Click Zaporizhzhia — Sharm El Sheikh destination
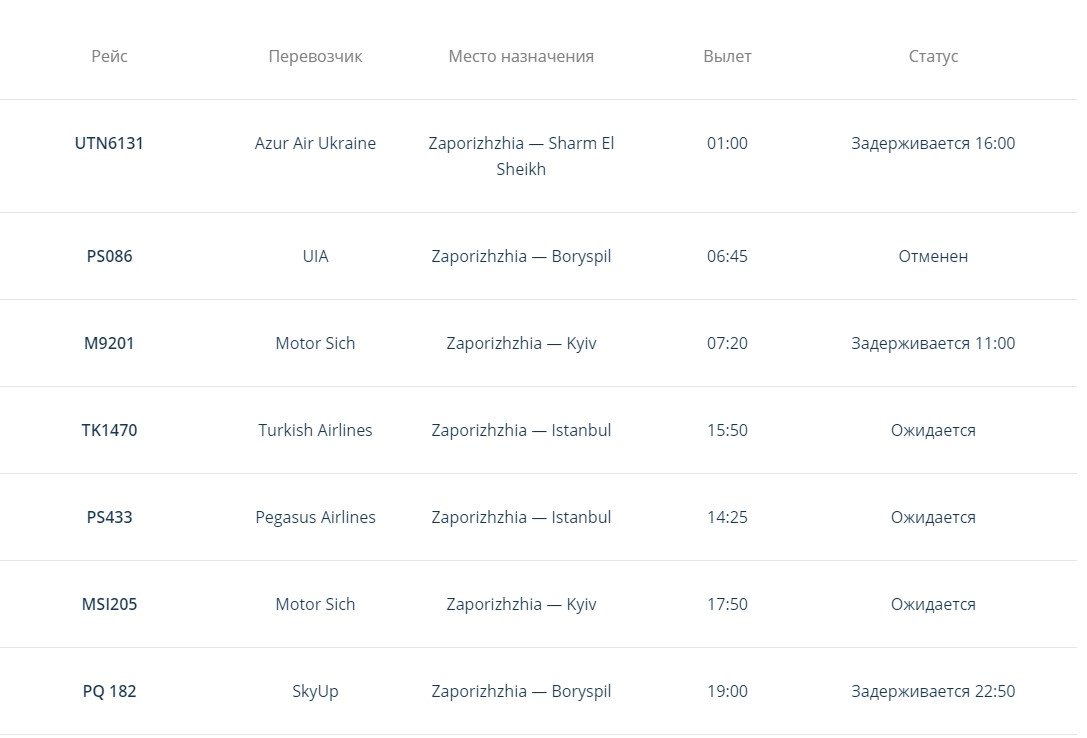Viewport: 1087px width, 738px height. point(521,156)
